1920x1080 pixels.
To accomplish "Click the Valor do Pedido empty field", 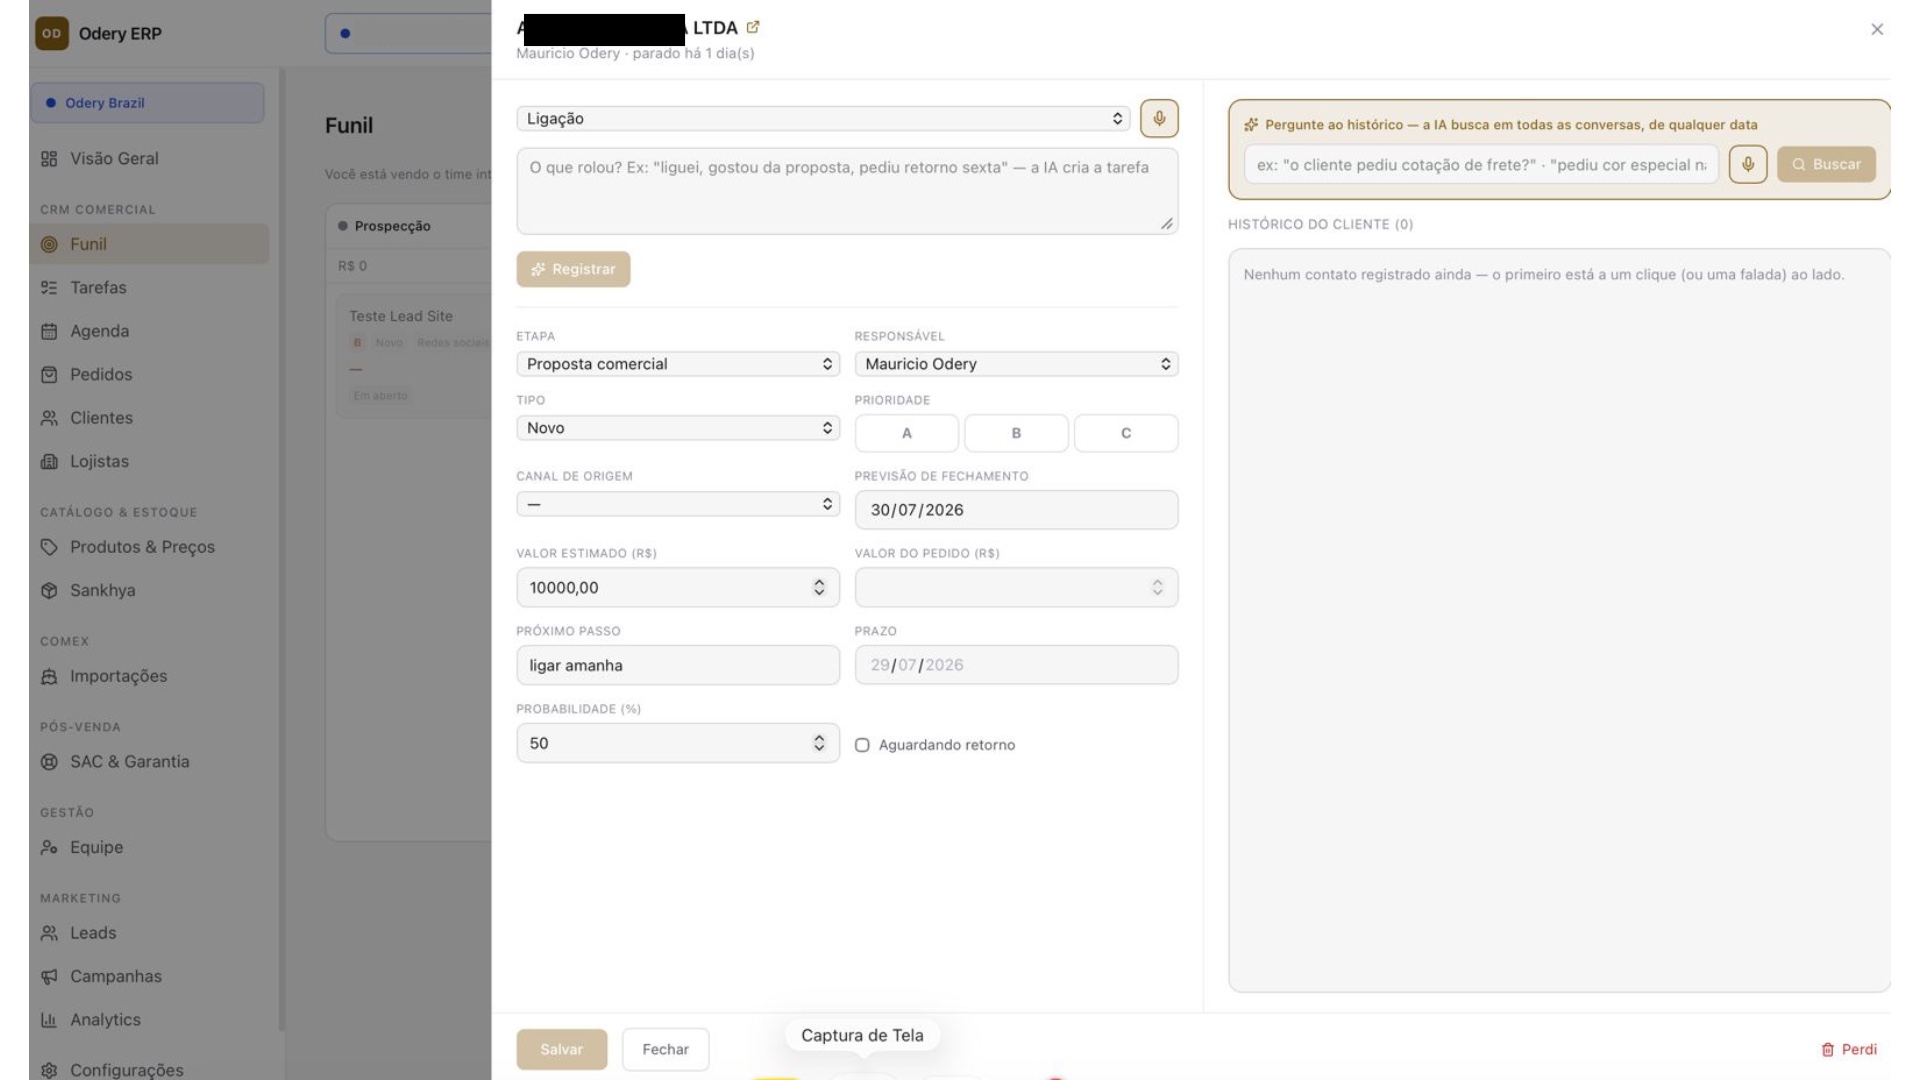I will (1016, 588).
